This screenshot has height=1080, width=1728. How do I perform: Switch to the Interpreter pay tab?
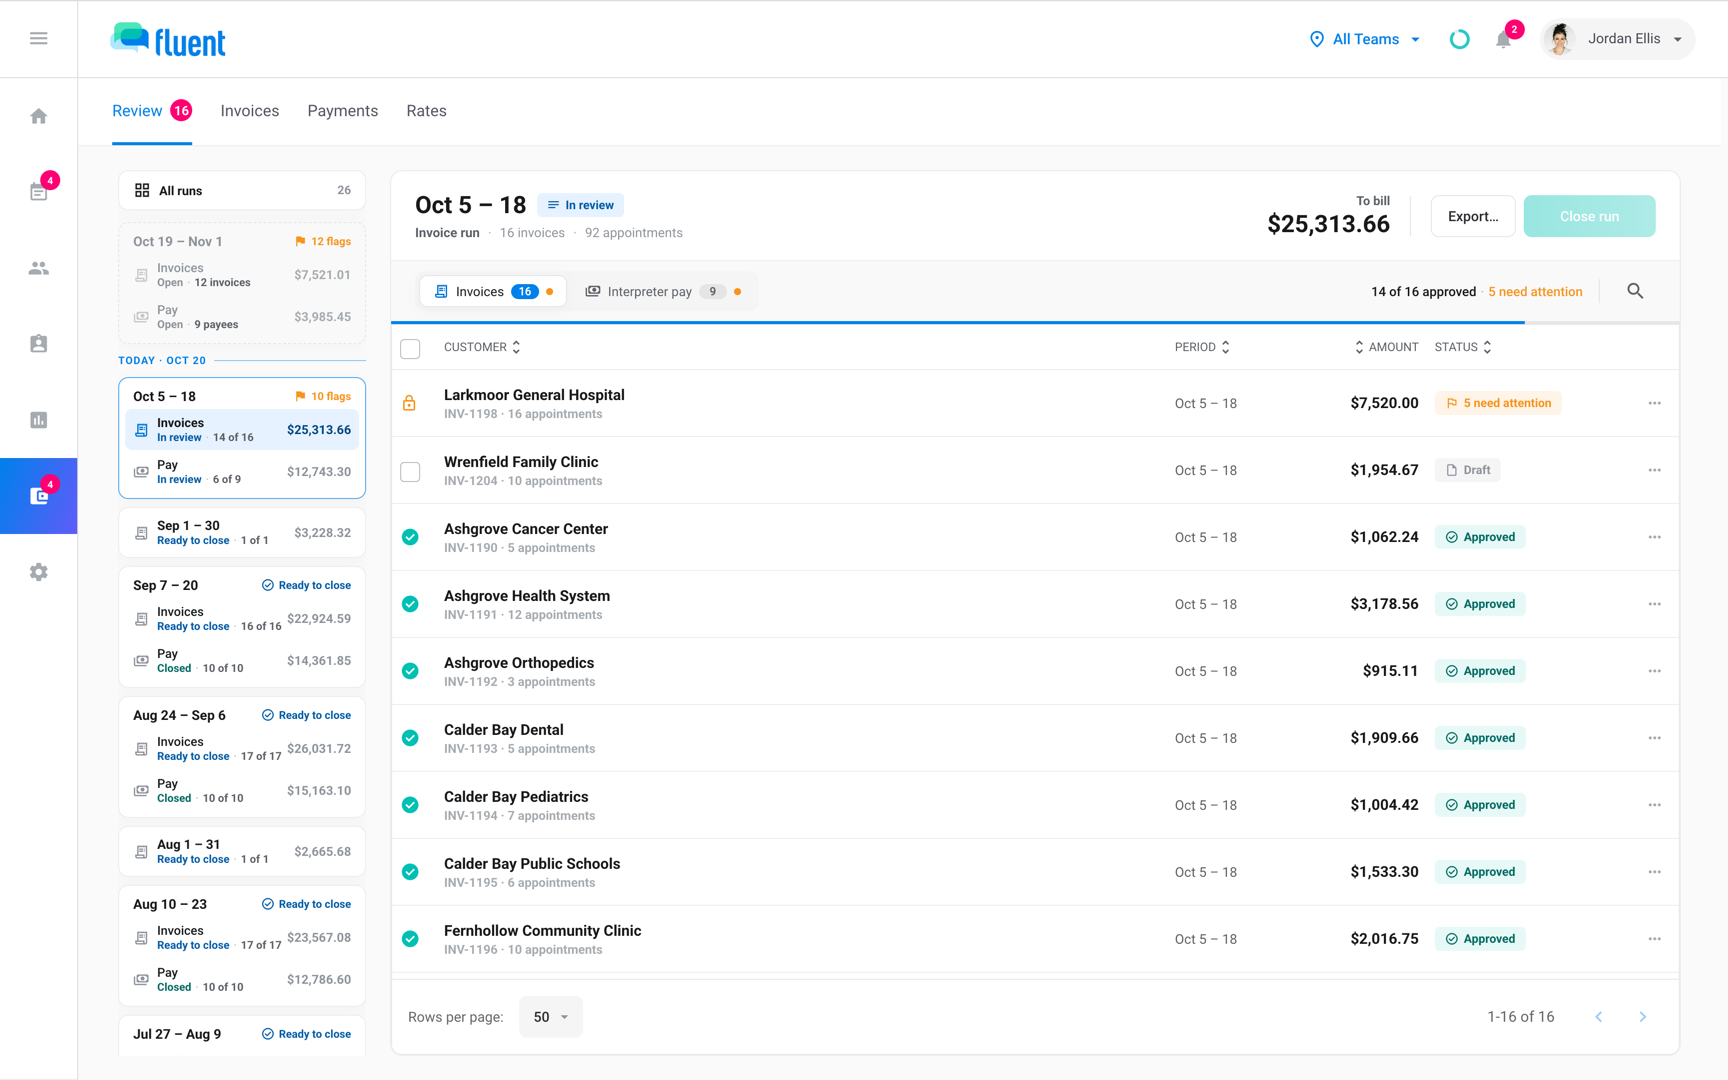click(x=662, y=292)
